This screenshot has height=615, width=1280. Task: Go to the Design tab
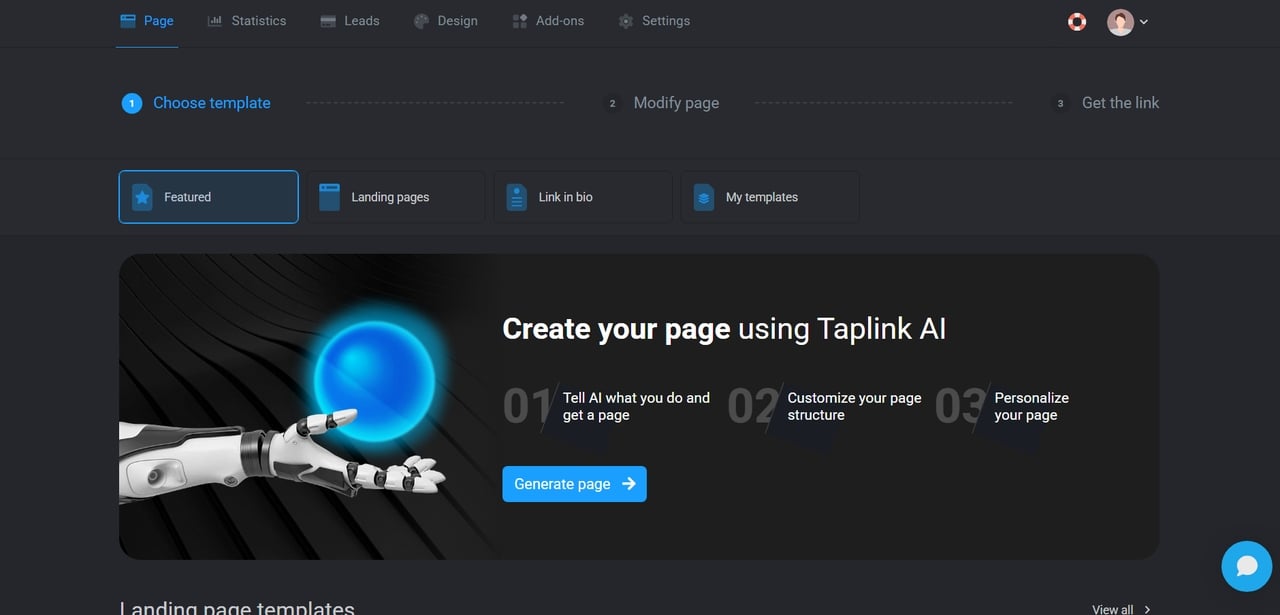446,21
